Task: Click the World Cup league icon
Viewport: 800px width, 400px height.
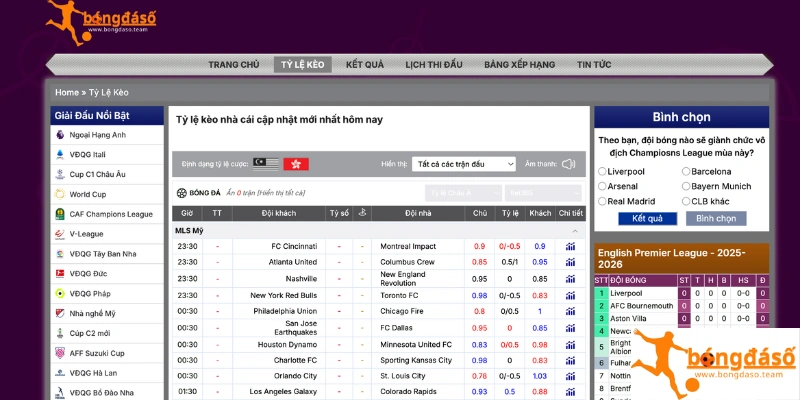Action: coord(60,194)
